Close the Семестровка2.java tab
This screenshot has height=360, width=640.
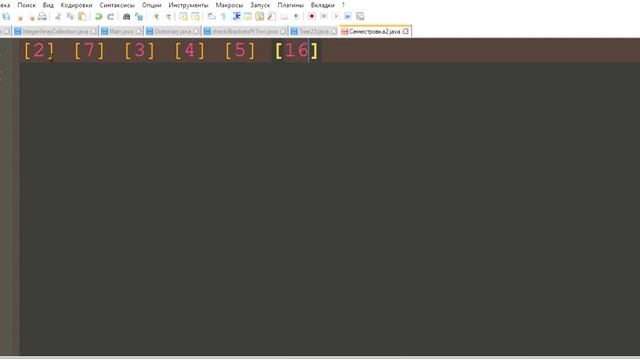pyautogui.click(x=406, y=31)
